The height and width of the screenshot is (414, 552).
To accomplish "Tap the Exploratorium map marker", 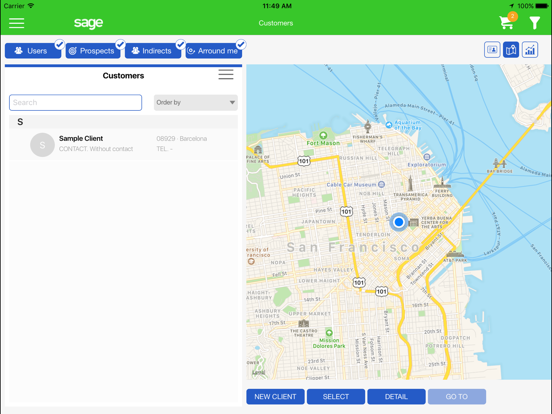I will pos(427,157).
